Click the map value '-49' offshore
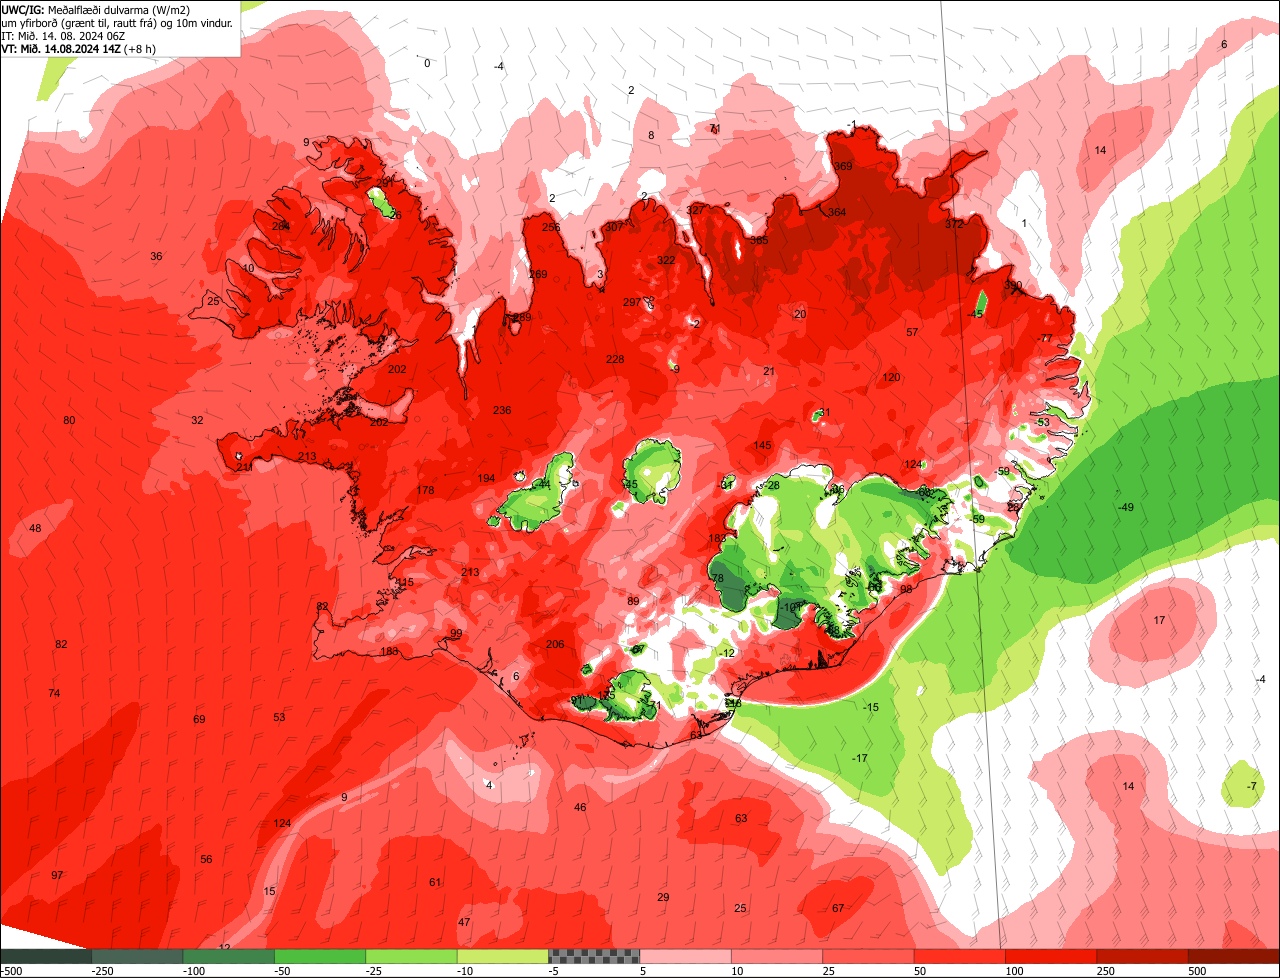Image resolution: width=1280 pixels, height=978 pixels. point(1125,508)
